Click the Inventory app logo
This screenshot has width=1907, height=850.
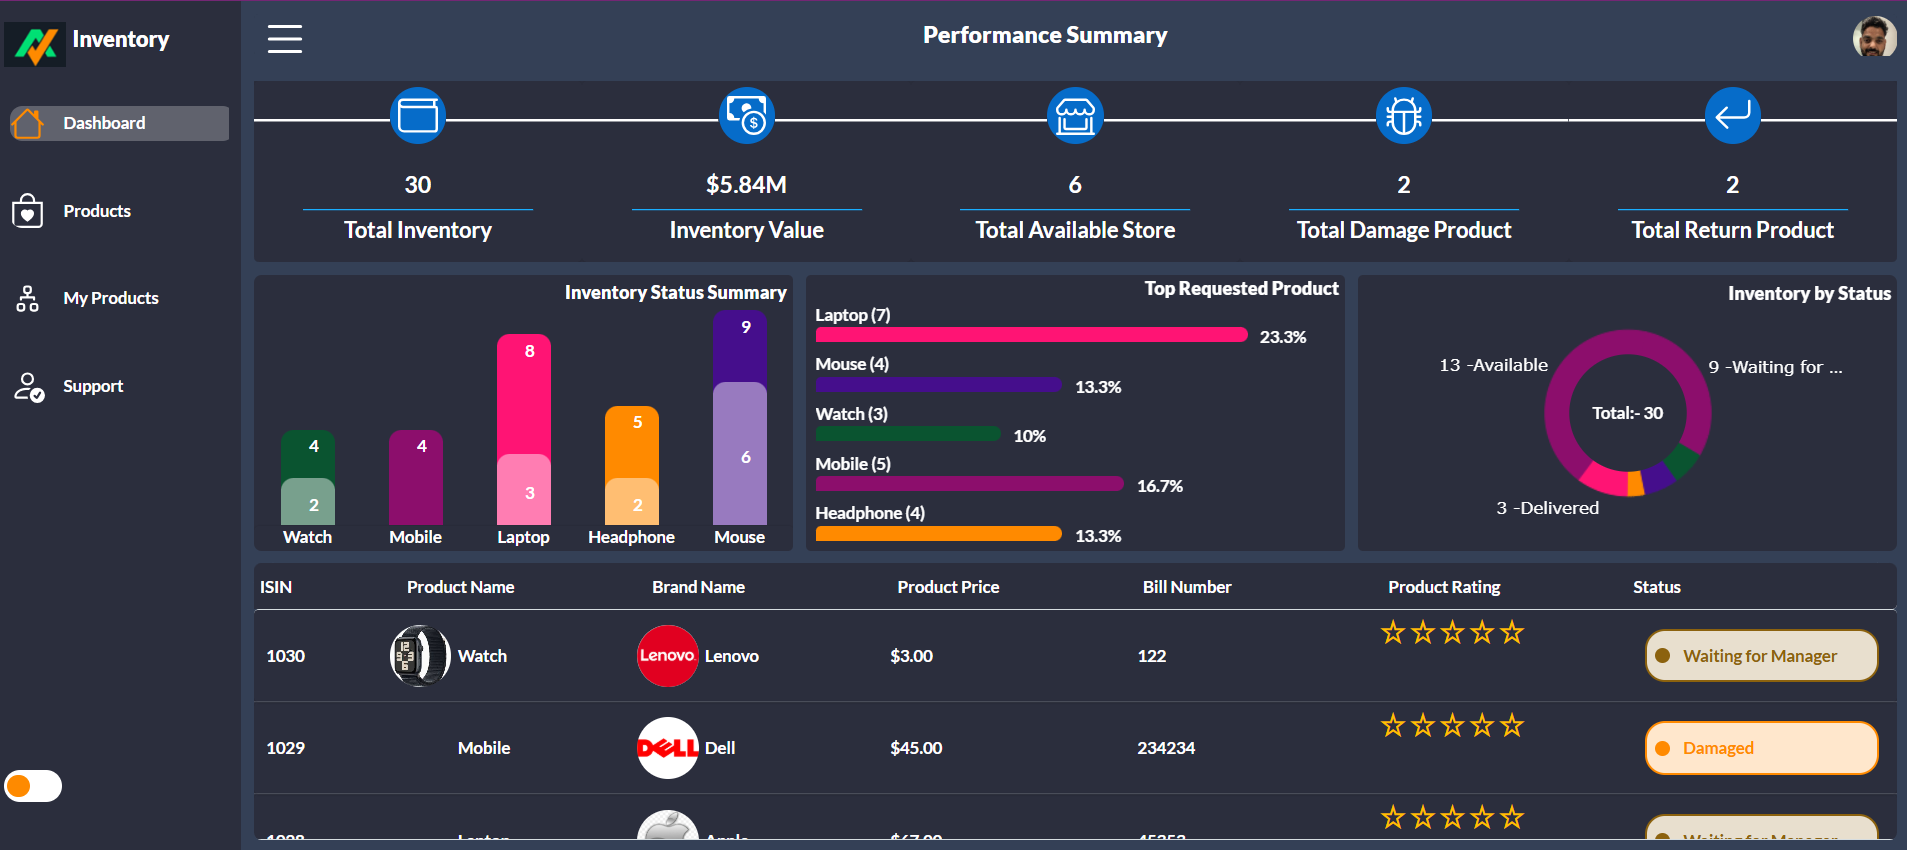pos(36,44)
